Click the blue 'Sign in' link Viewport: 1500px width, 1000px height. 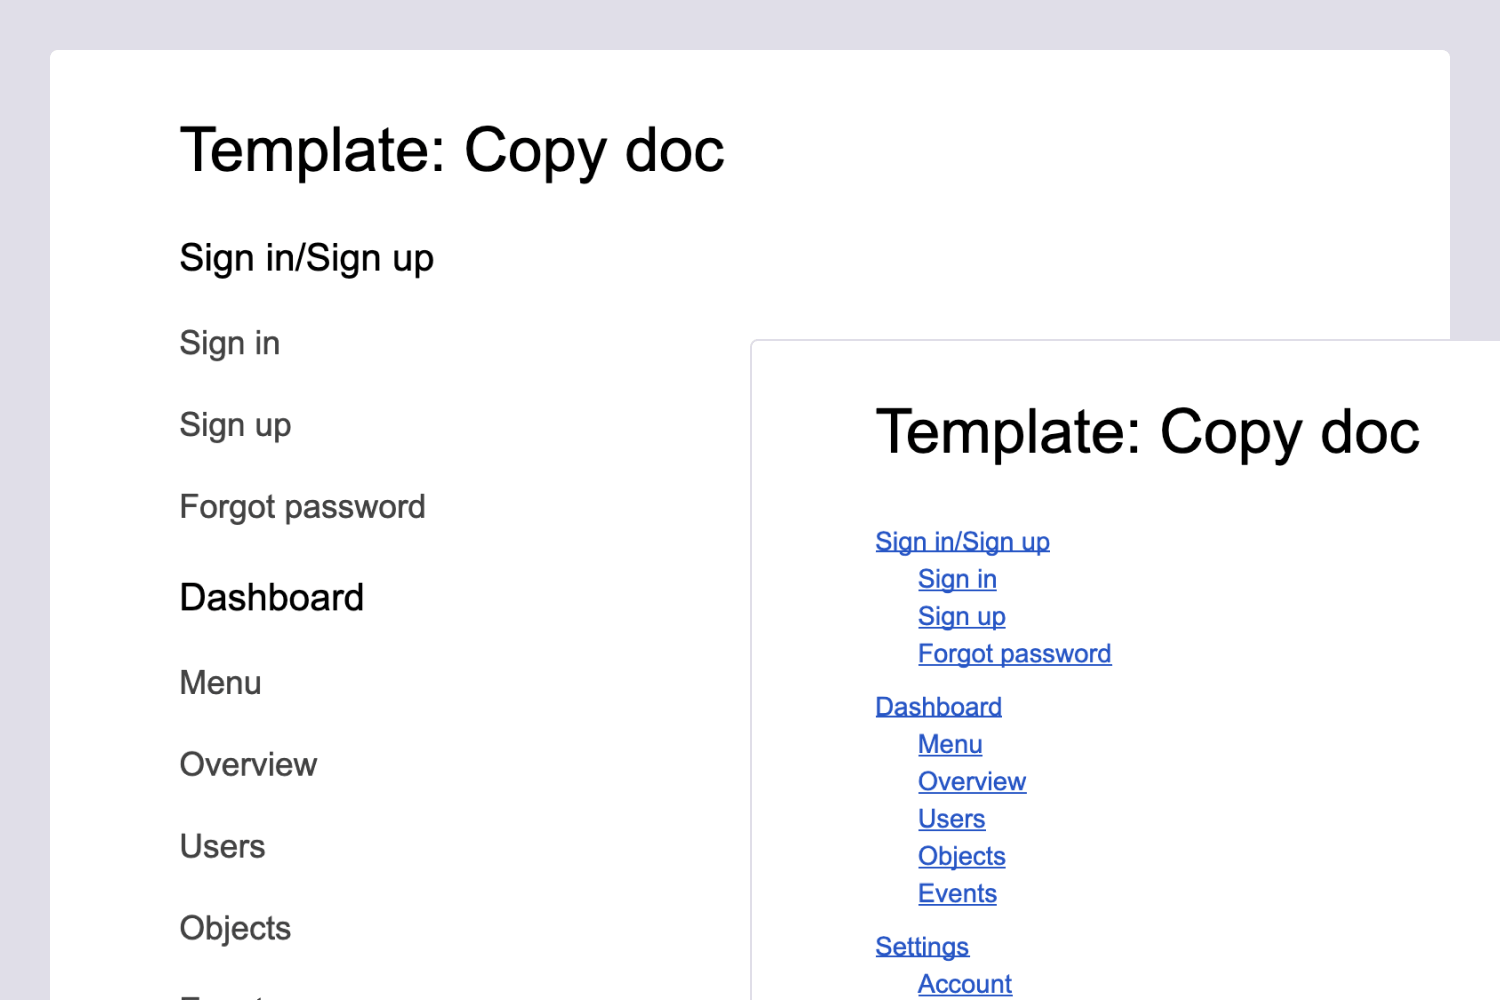[957, 579]
